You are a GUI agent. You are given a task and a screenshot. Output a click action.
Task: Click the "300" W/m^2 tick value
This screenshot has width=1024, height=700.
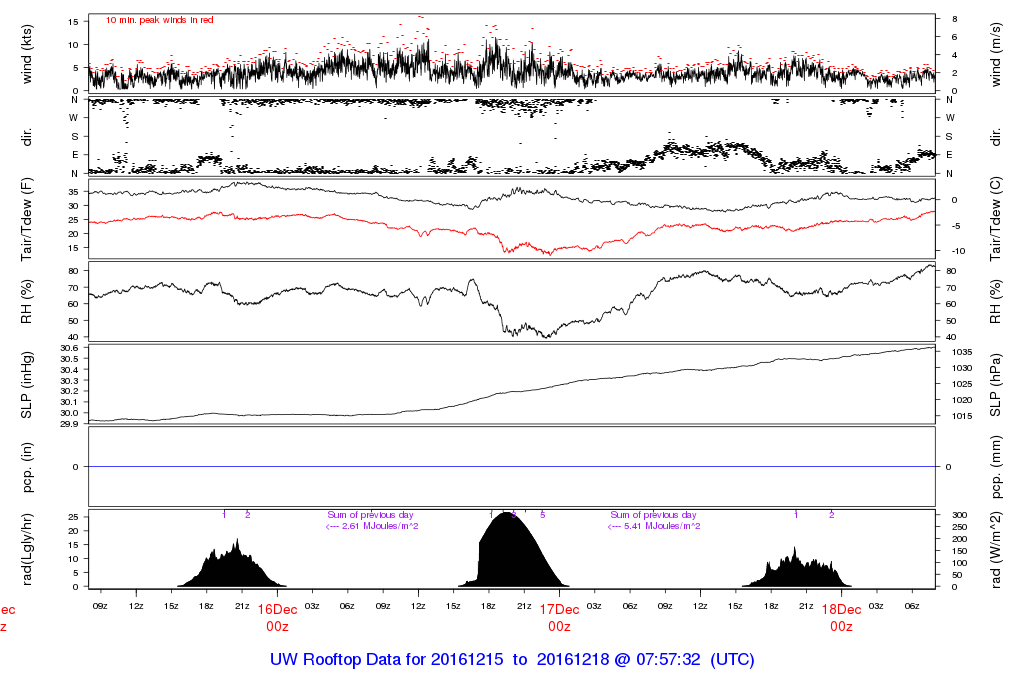pos(959,515)
